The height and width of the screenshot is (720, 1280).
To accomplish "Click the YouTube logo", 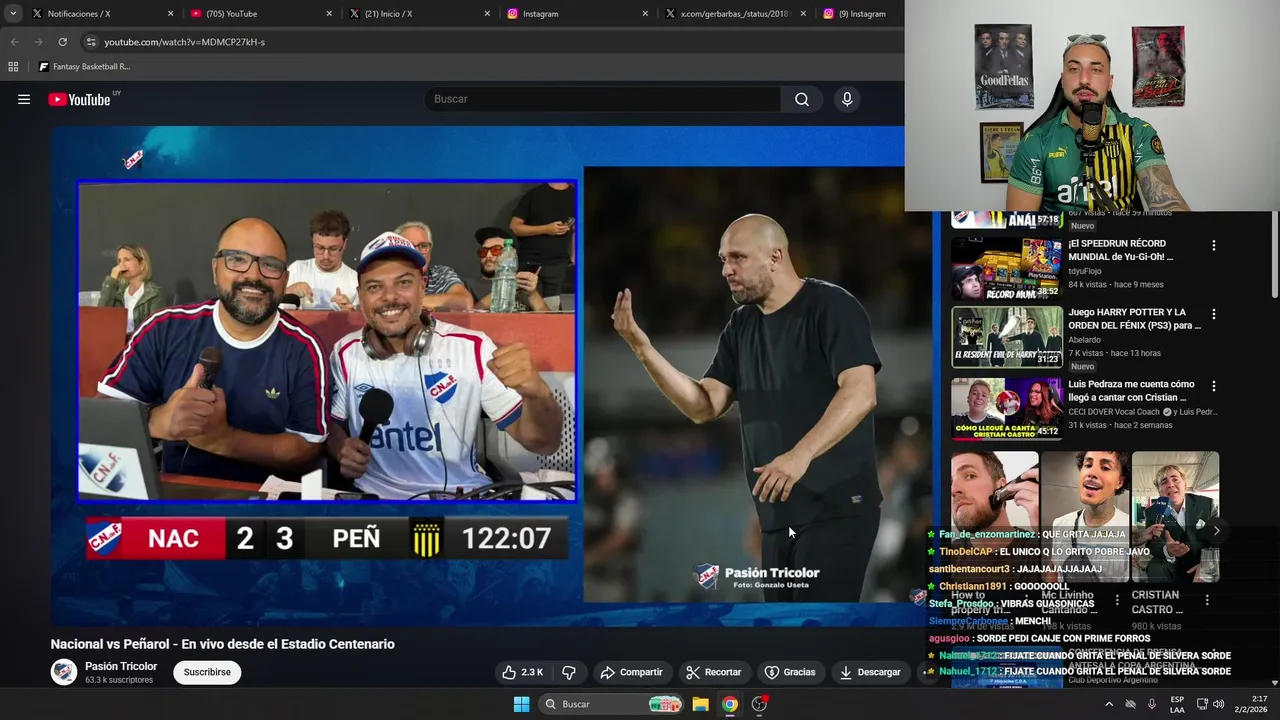I will [x=79, y=99].
